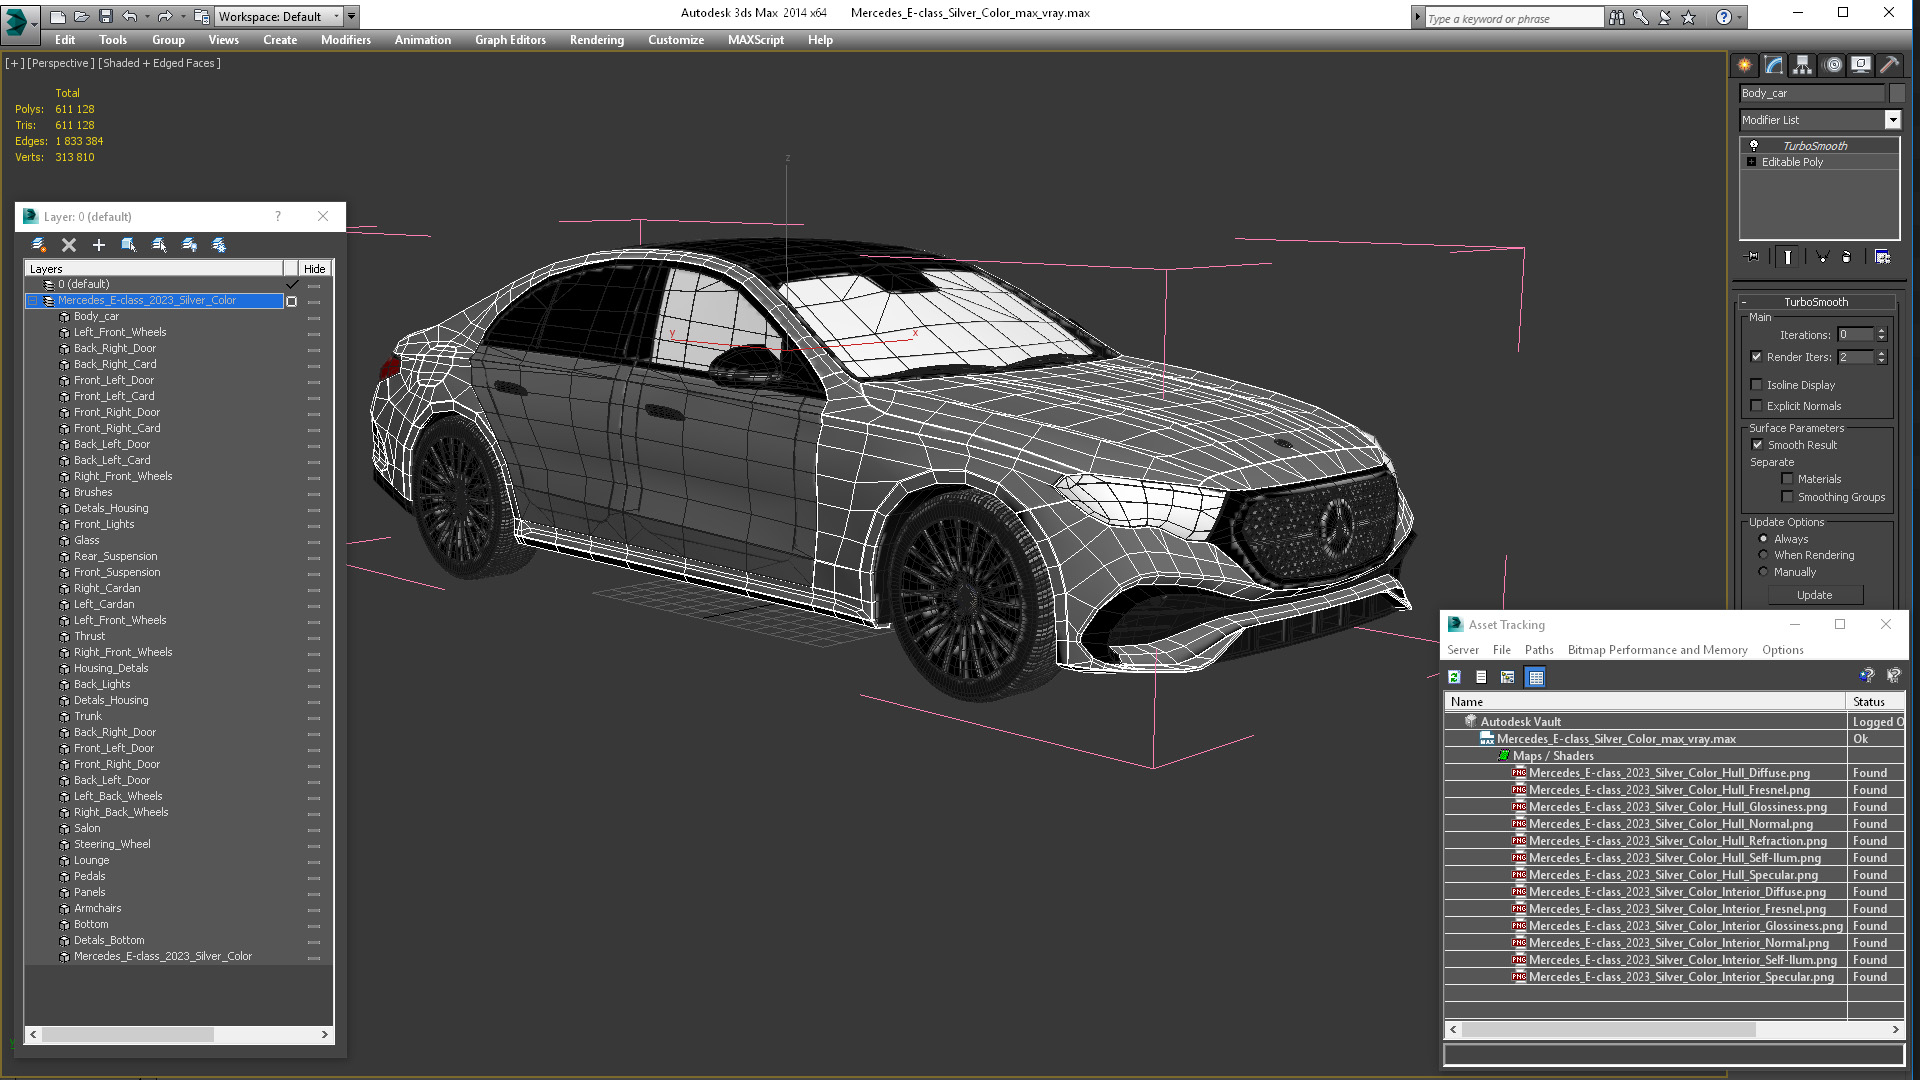Open the Create command panel tab
Viewport: 1920px width, 1080px height.
pos(1745,65)
